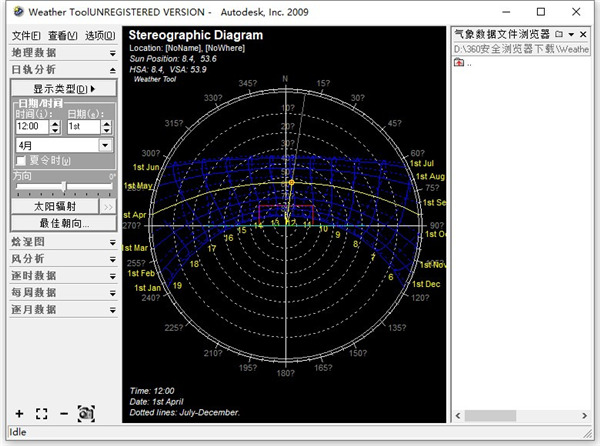
Task: Open the 4月 month dropdown
Action: tap(105, 145)
